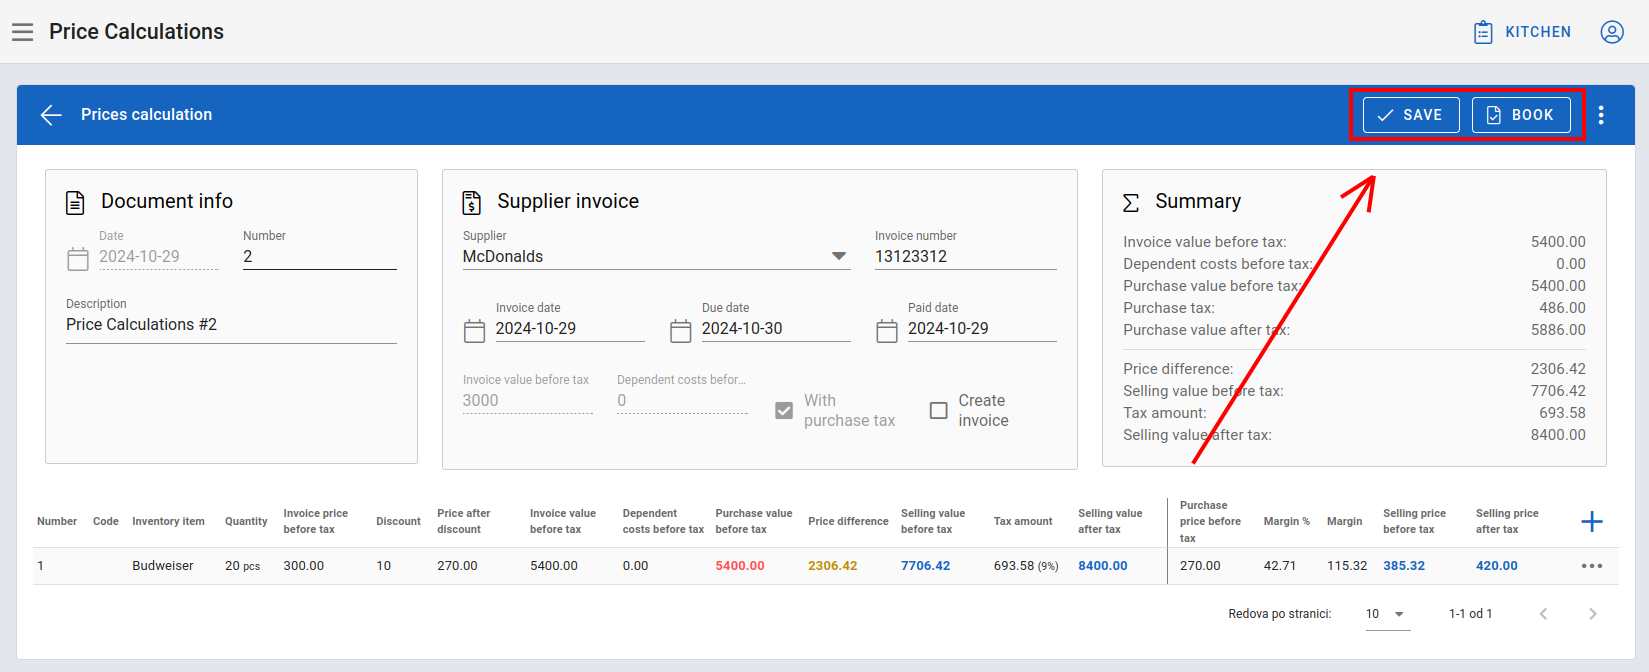Click the Summary sigma icon
Screen dimensions: 1649x672
coord(1131,203)
